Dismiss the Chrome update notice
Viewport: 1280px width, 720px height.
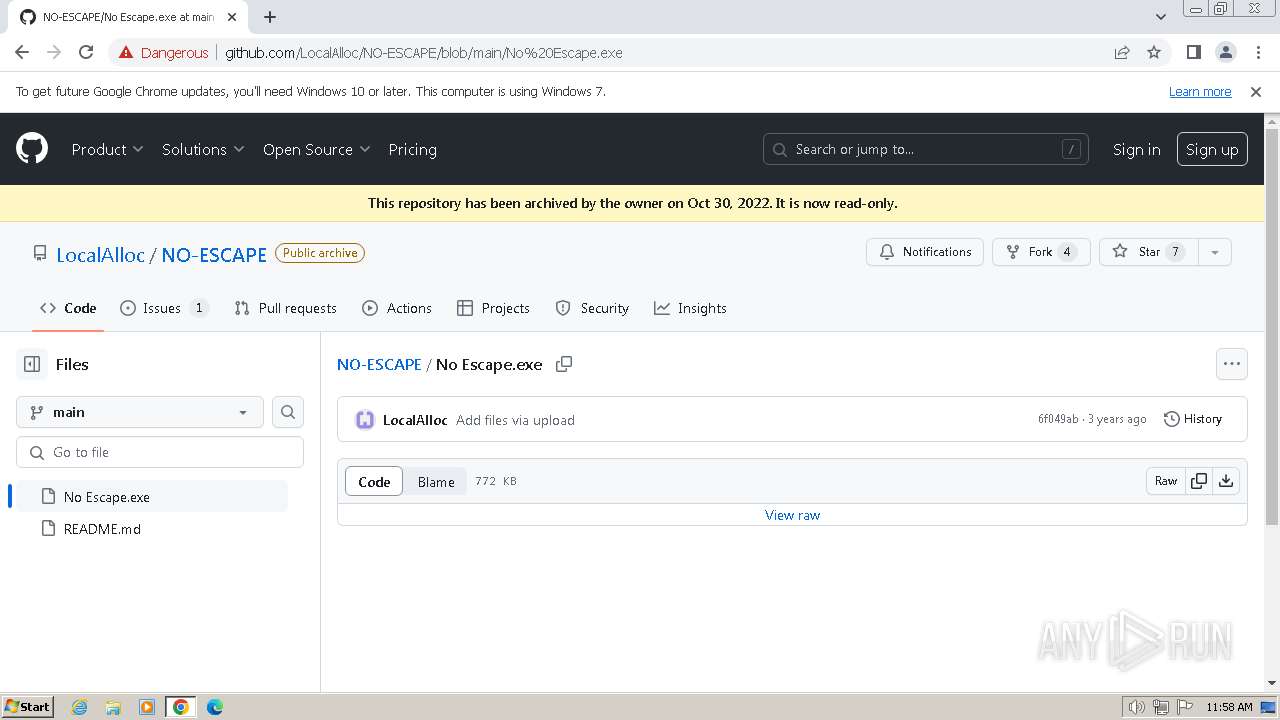(x=1256, y=92)
